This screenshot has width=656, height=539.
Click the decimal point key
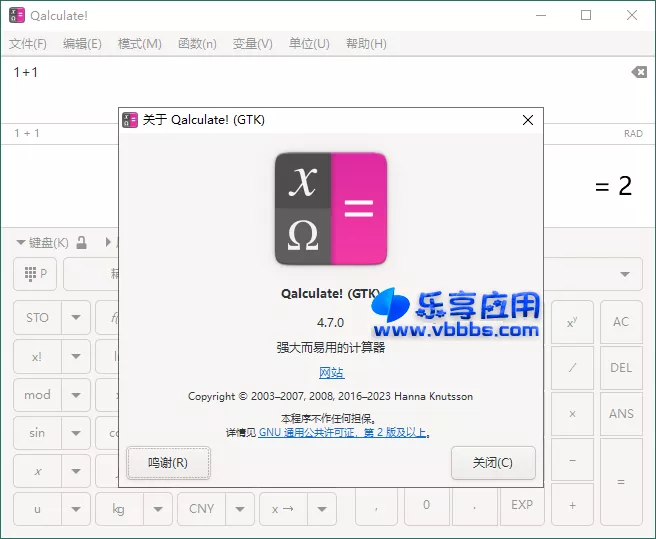[x=474, y=505]
